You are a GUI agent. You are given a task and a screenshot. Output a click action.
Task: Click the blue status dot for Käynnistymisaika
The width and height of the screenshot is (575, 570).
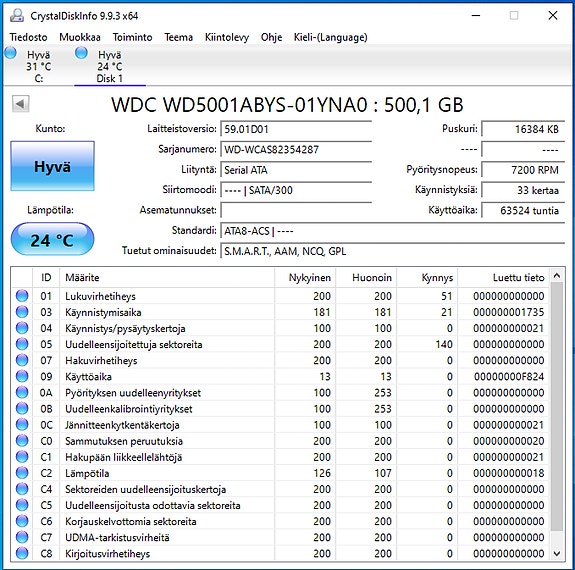click(x=22, y=312)
